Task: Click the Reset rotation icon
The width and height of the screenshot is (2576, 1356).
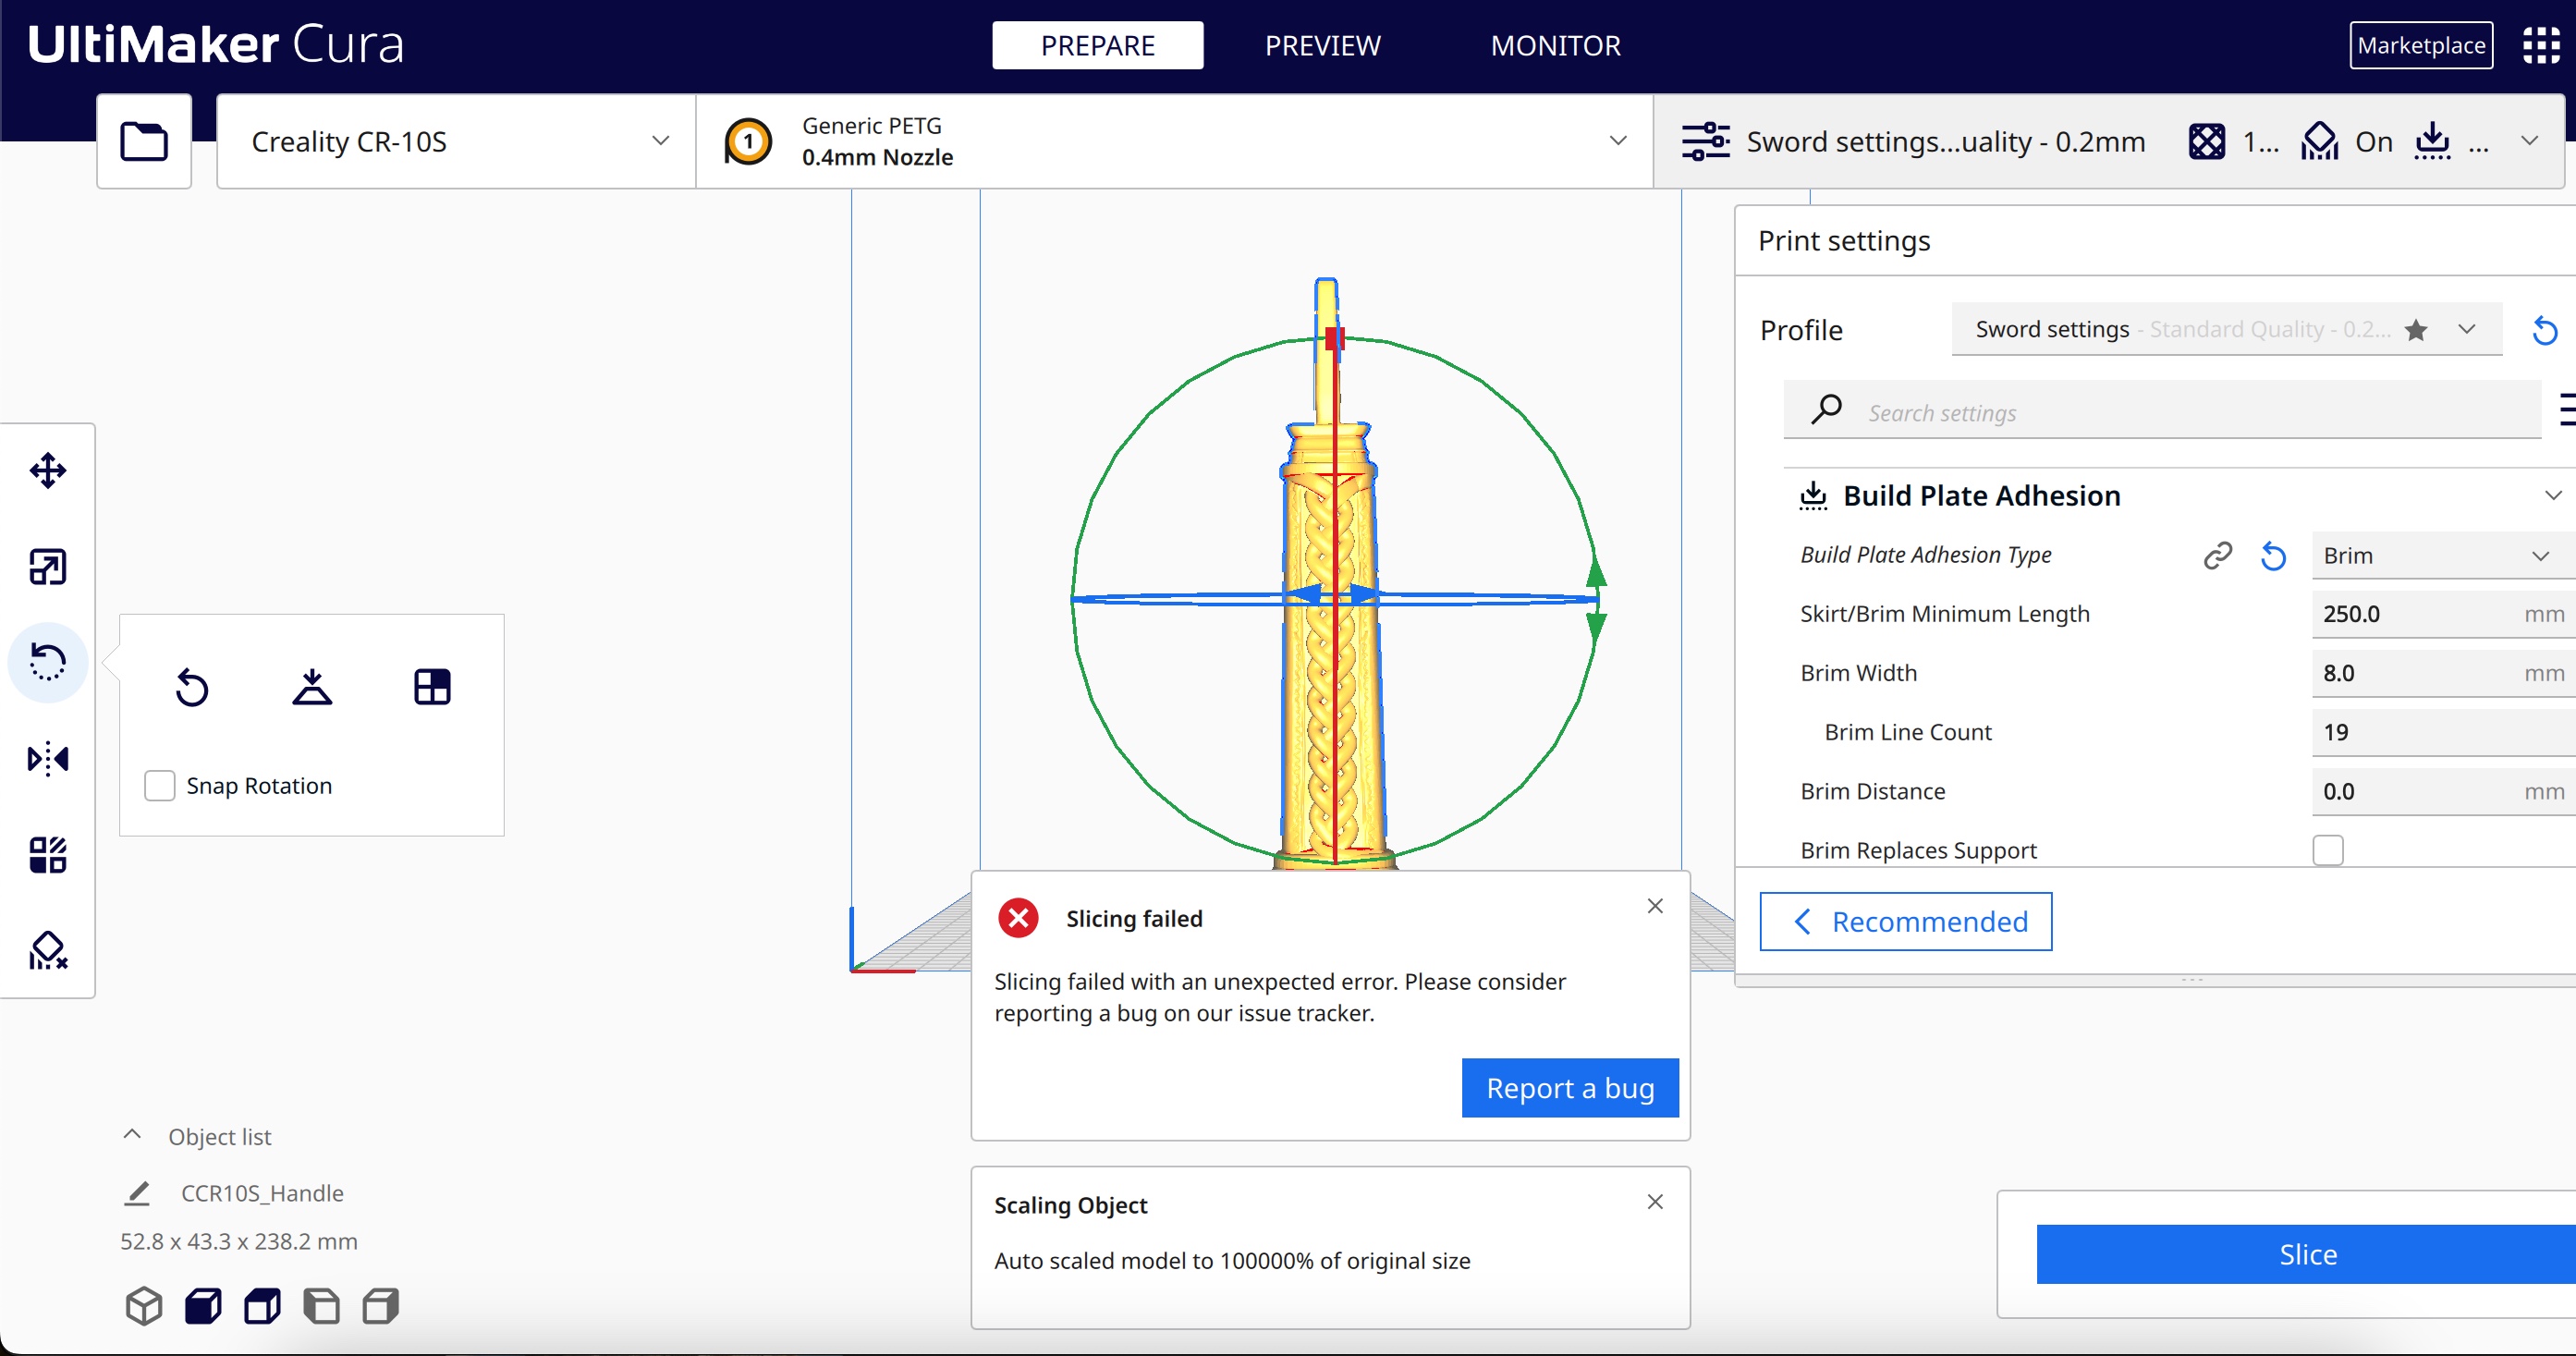Action: click(192, 686)
